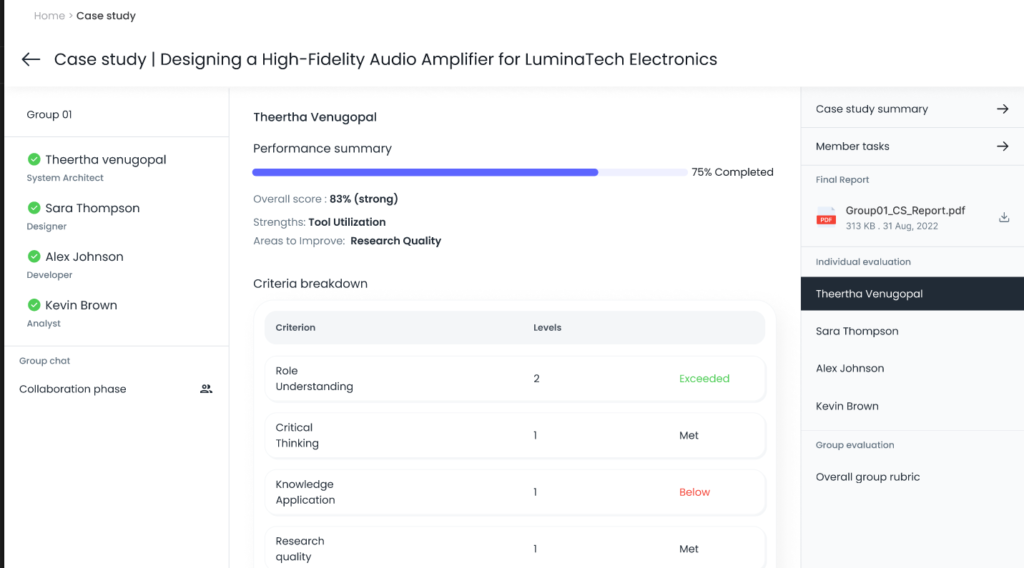
Task: Click the arrow next to Member tasks
Action: point(1002,146)
